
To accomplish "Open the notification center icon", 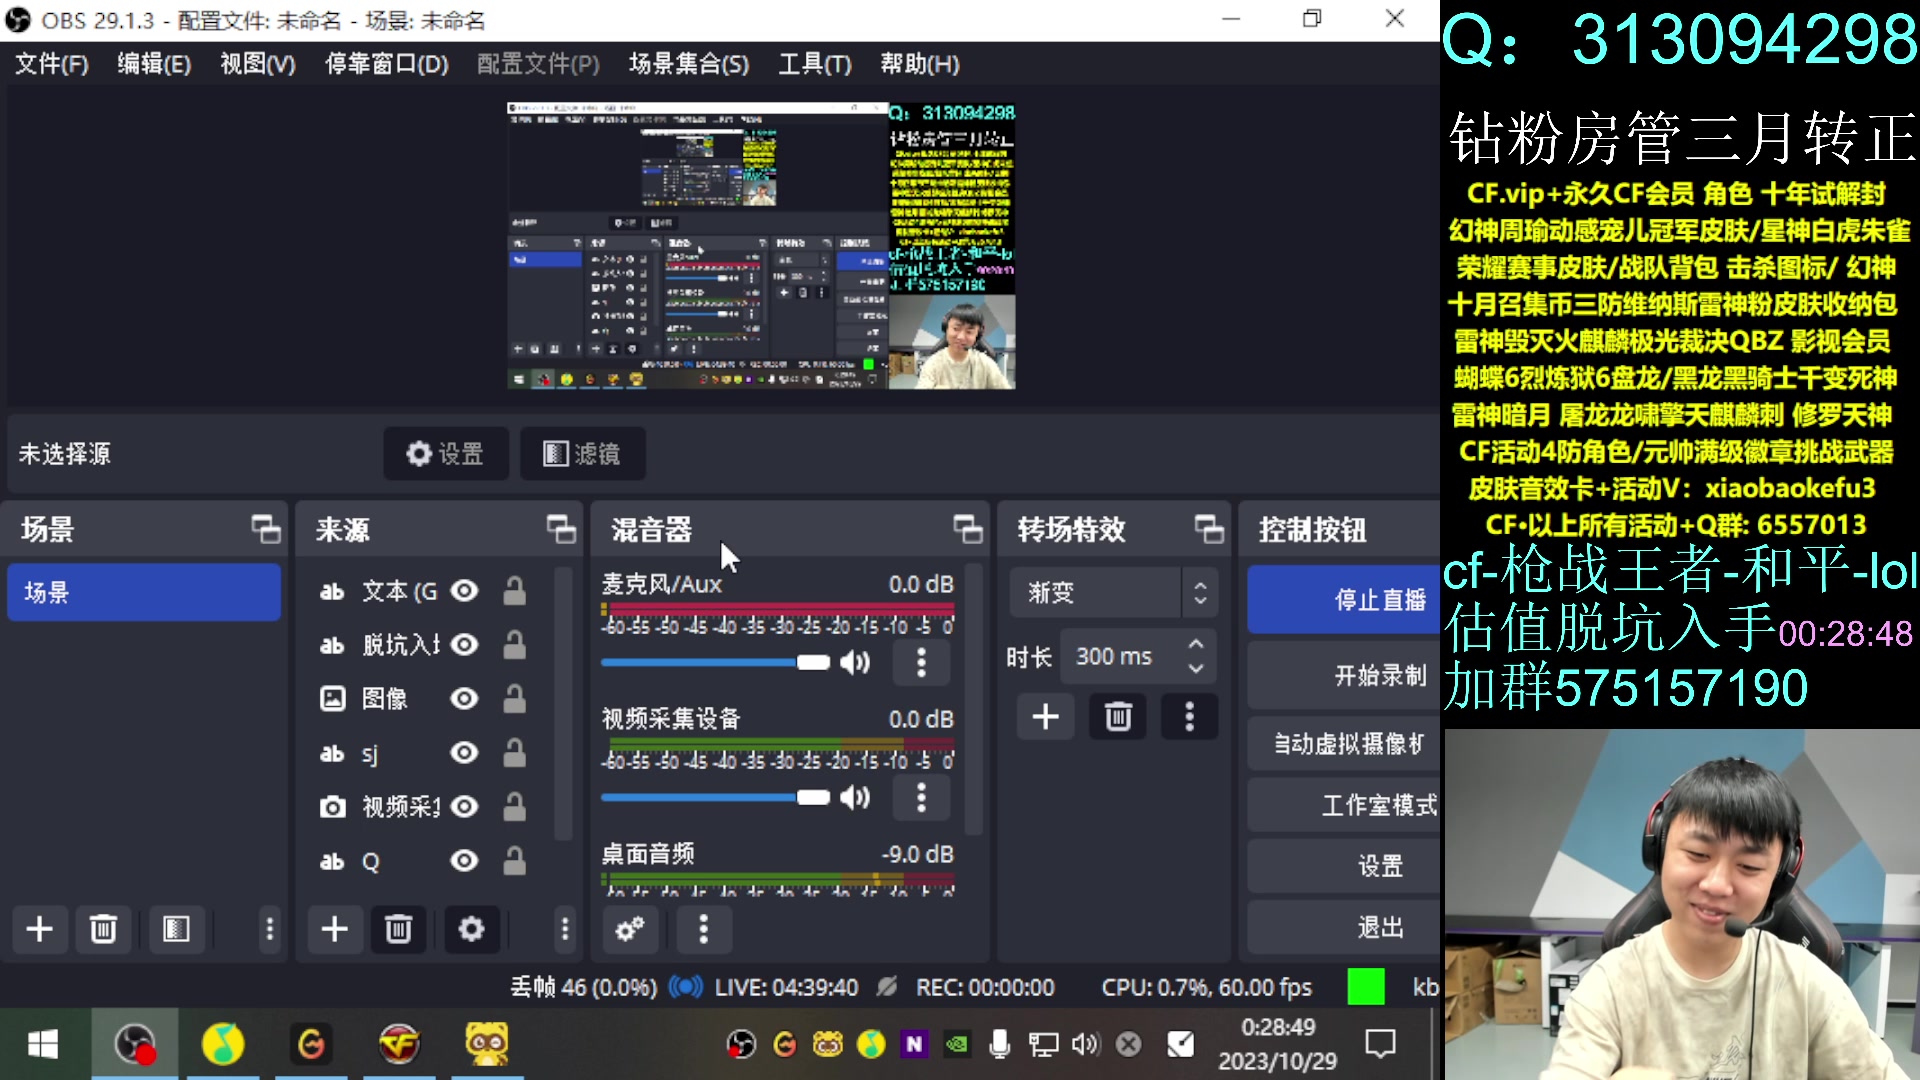I will 1380,1044.
